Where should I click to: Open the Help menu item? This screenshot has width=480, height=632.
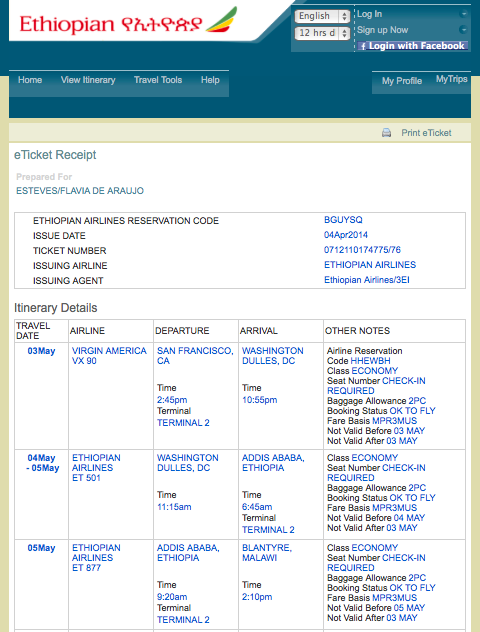click(x=210, y=80)
